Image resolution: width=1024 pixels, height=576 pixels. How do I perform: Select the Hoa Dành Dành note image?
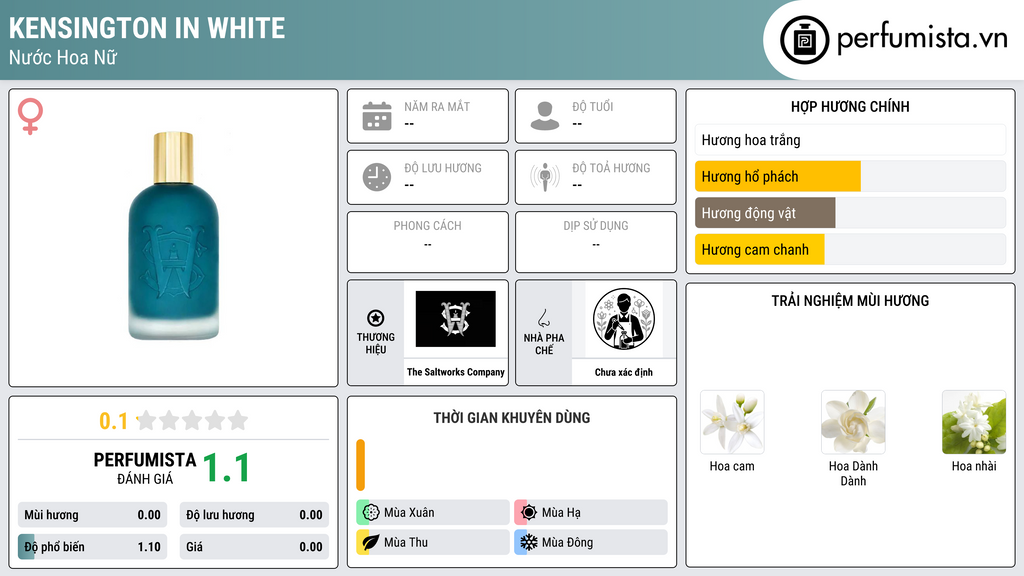853,423
